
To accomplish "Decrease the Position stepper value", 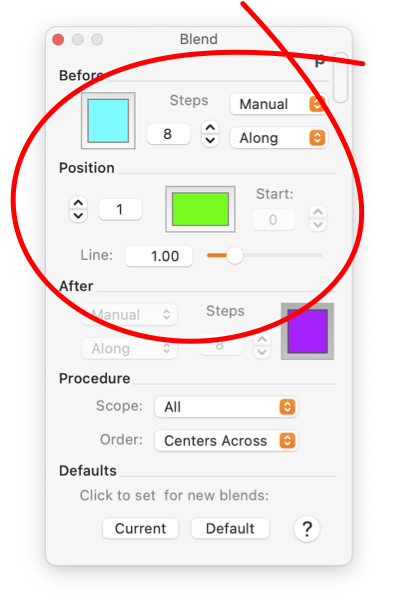I will 78,216.
